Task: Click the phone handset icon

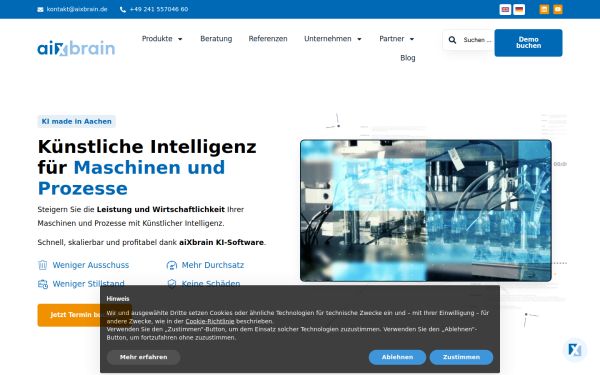Action: pyautogui.click(x=123, y=10)
